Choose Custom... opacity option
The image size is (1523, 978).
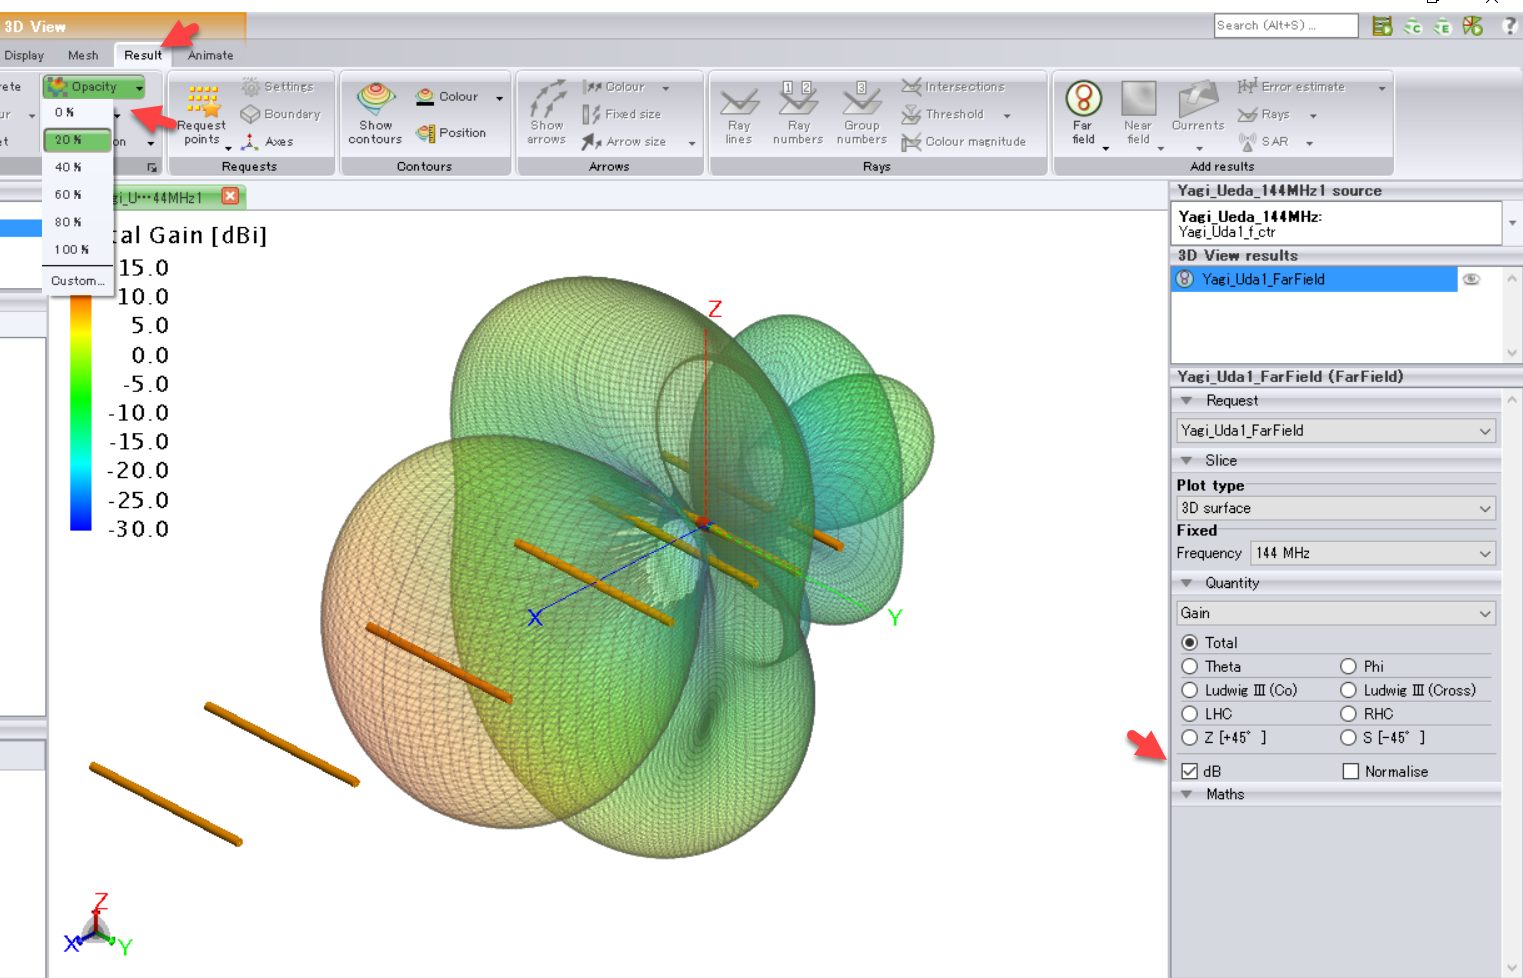coord(77,281)
